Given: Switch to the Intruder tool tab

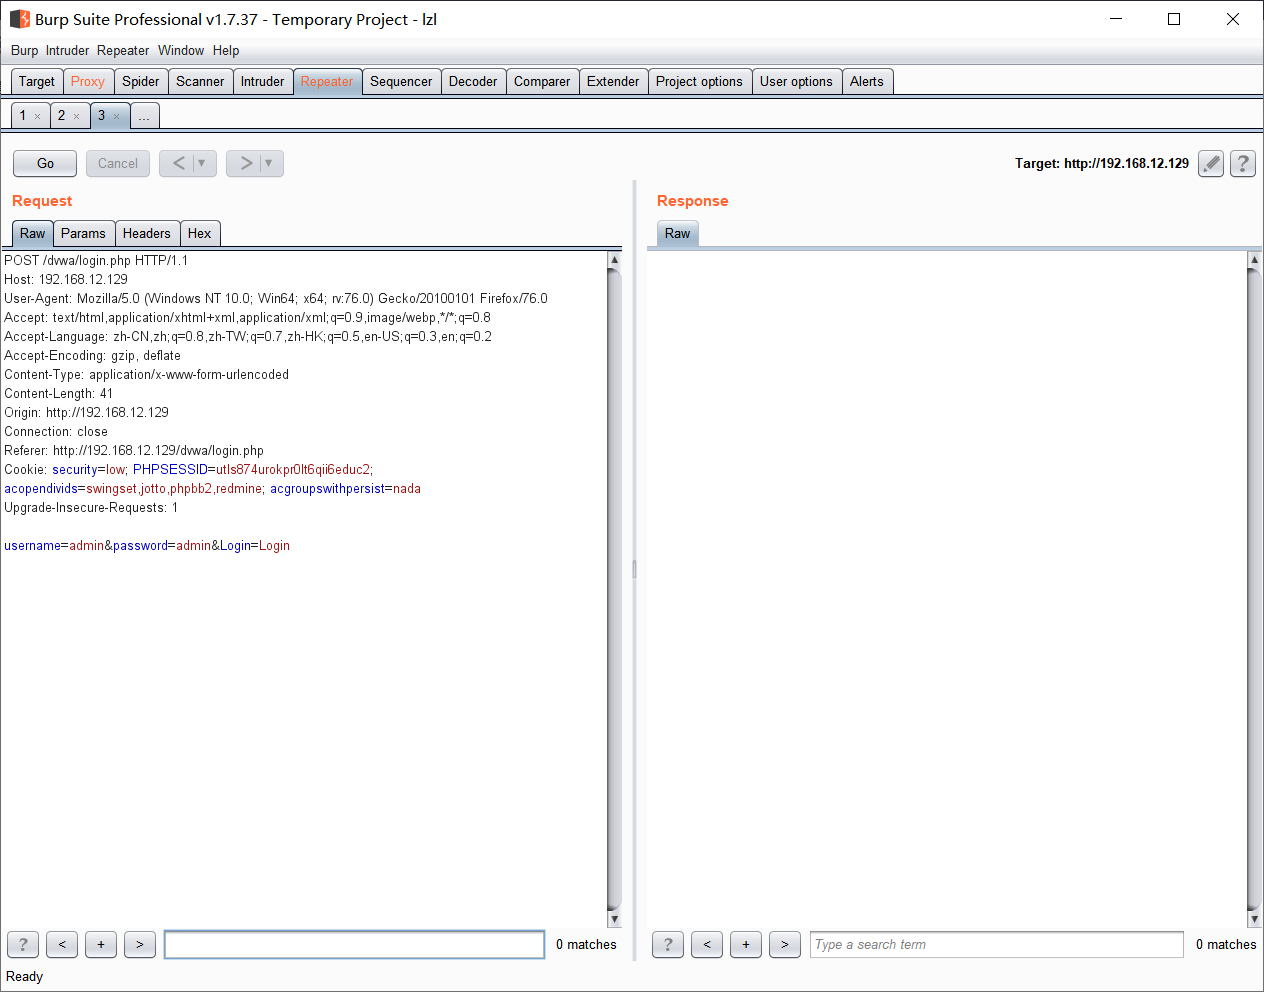Looking at the screenshot, I should click(263, 82).
